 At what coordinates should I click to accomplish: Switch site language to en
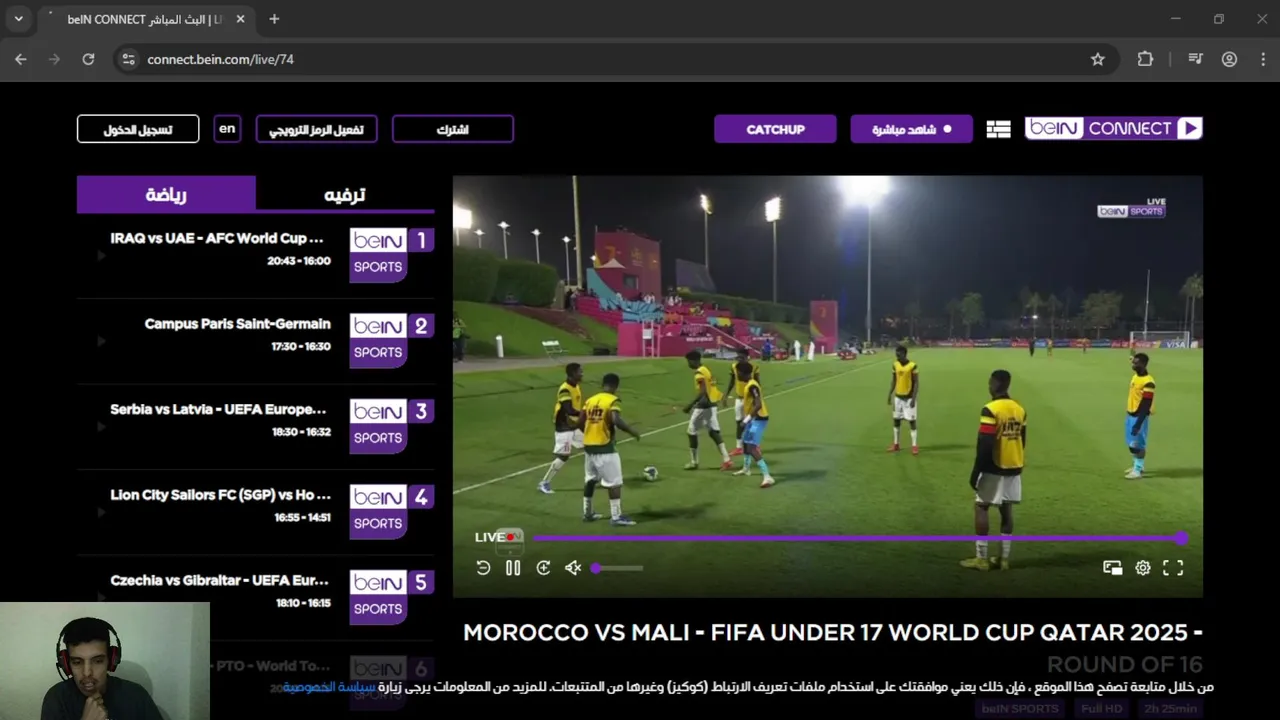point(227,129)
